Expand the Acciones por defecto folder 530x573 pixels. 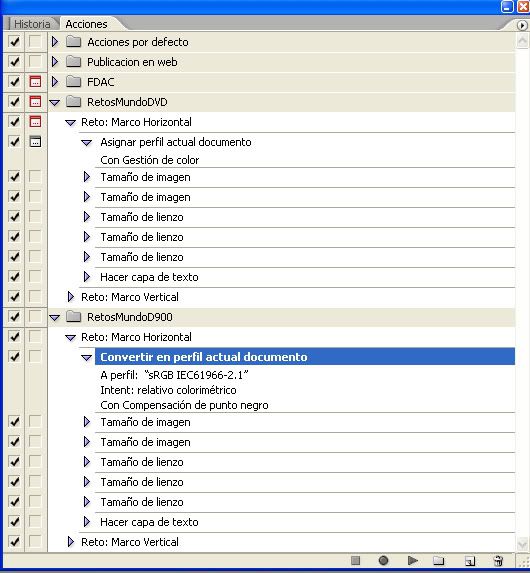point(55,42)
